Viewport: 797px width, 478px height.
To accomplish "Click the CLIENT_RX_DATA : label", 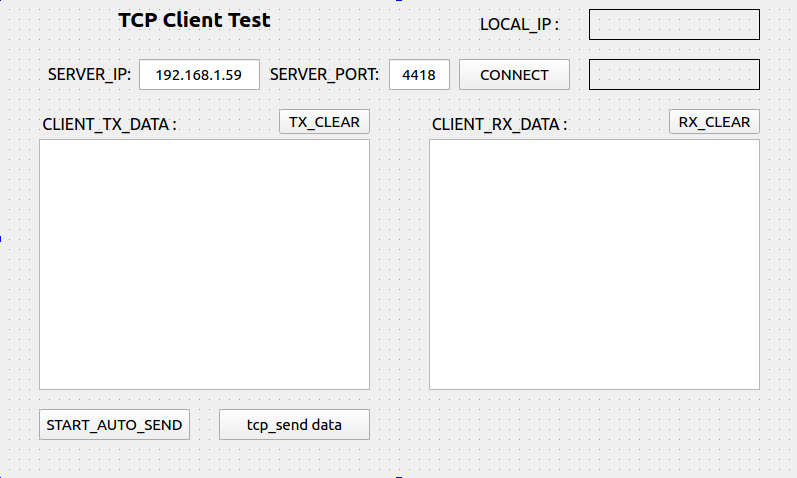I will [x=500, y=125].
